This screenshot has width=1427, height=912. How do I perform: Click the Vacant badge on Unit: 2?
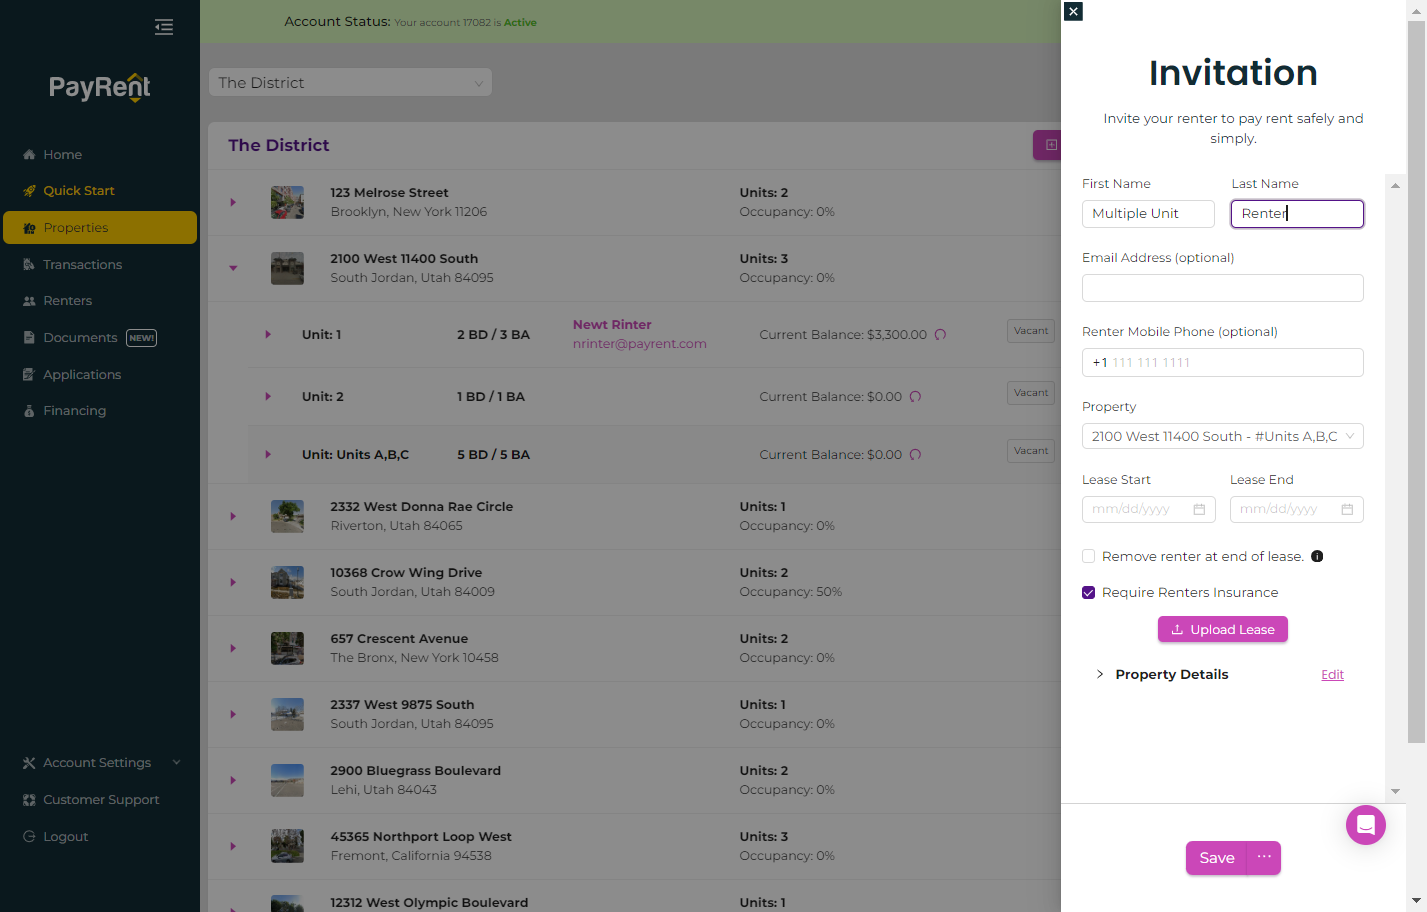click(x=1031, y=393)
